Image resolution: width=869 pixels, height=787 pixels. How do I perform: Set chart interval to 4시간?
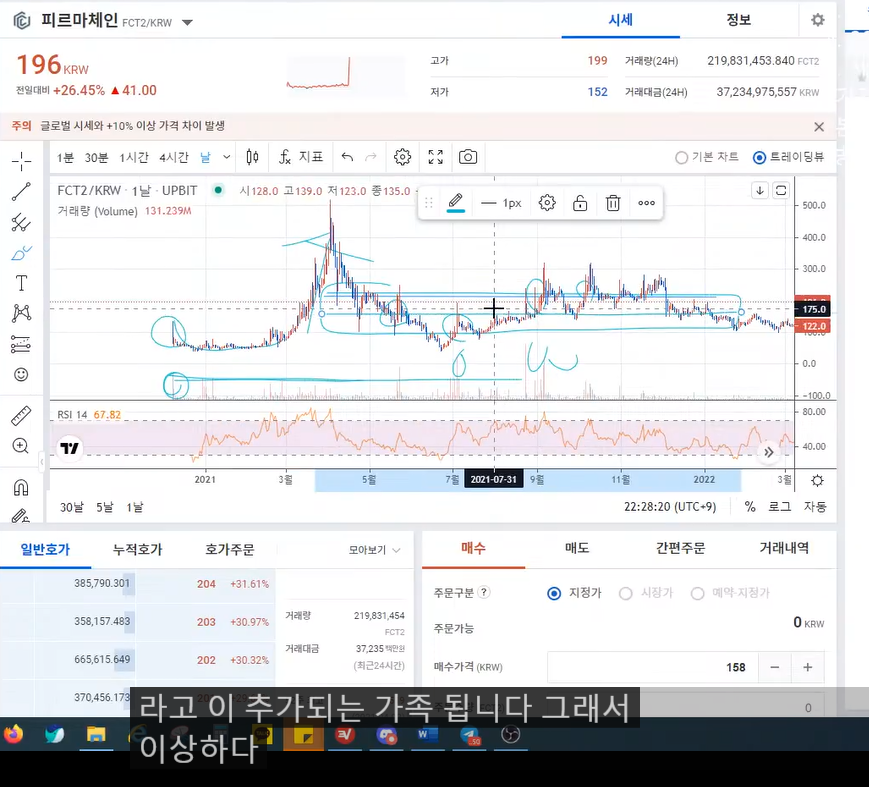coord(174,157)
